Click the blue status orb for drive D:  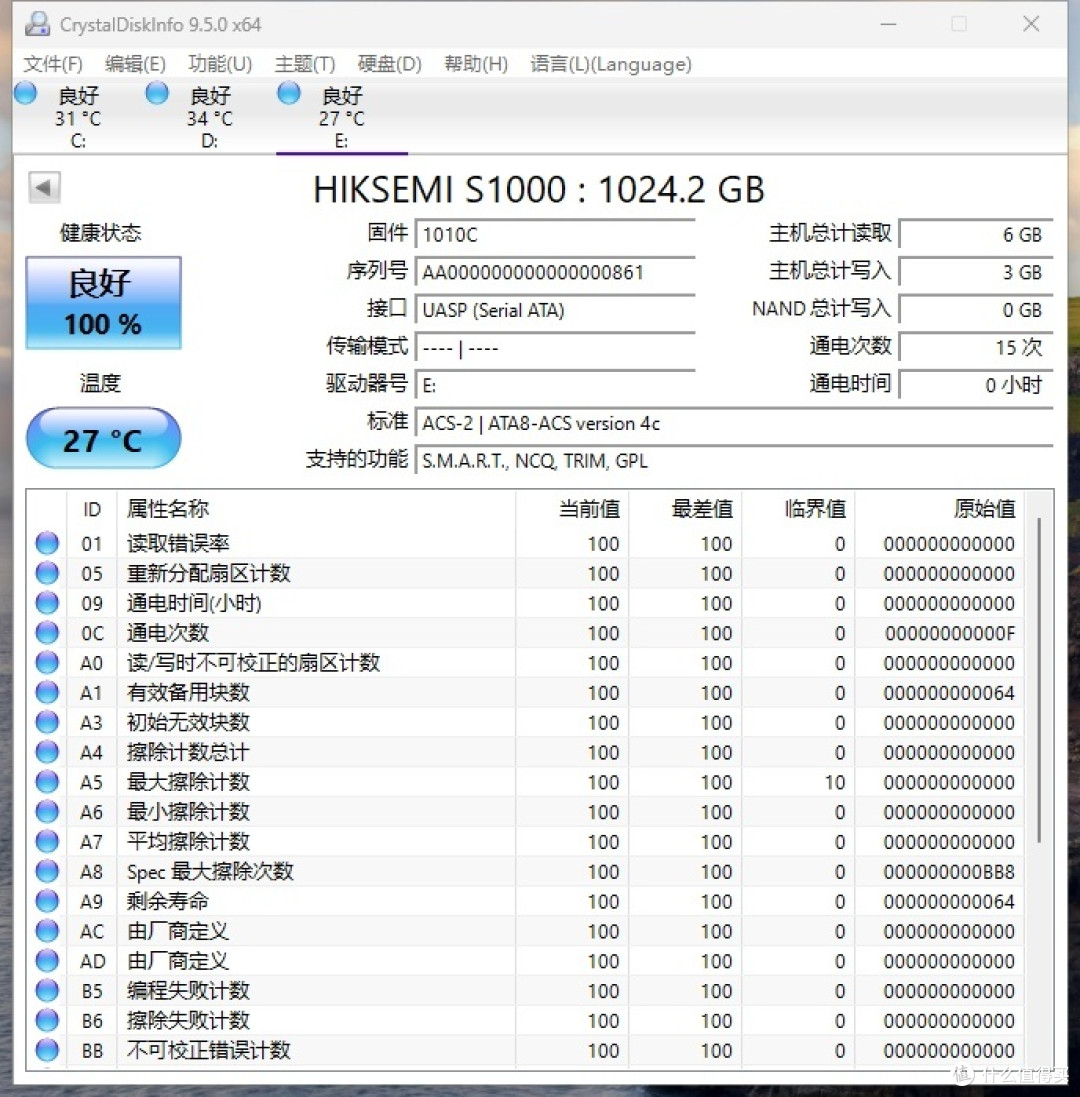click(x=157, y=94)
